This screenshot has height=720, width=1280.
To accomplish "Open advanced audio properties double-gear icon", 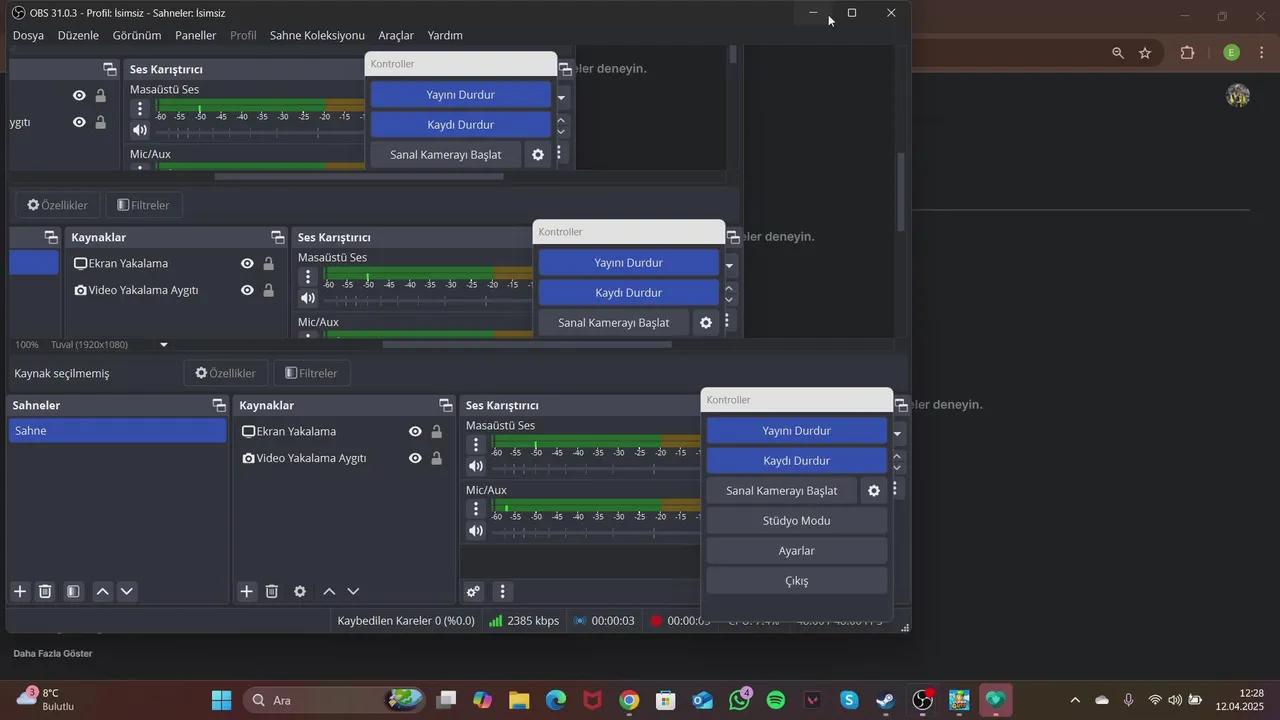I will [x=474, y=591].
